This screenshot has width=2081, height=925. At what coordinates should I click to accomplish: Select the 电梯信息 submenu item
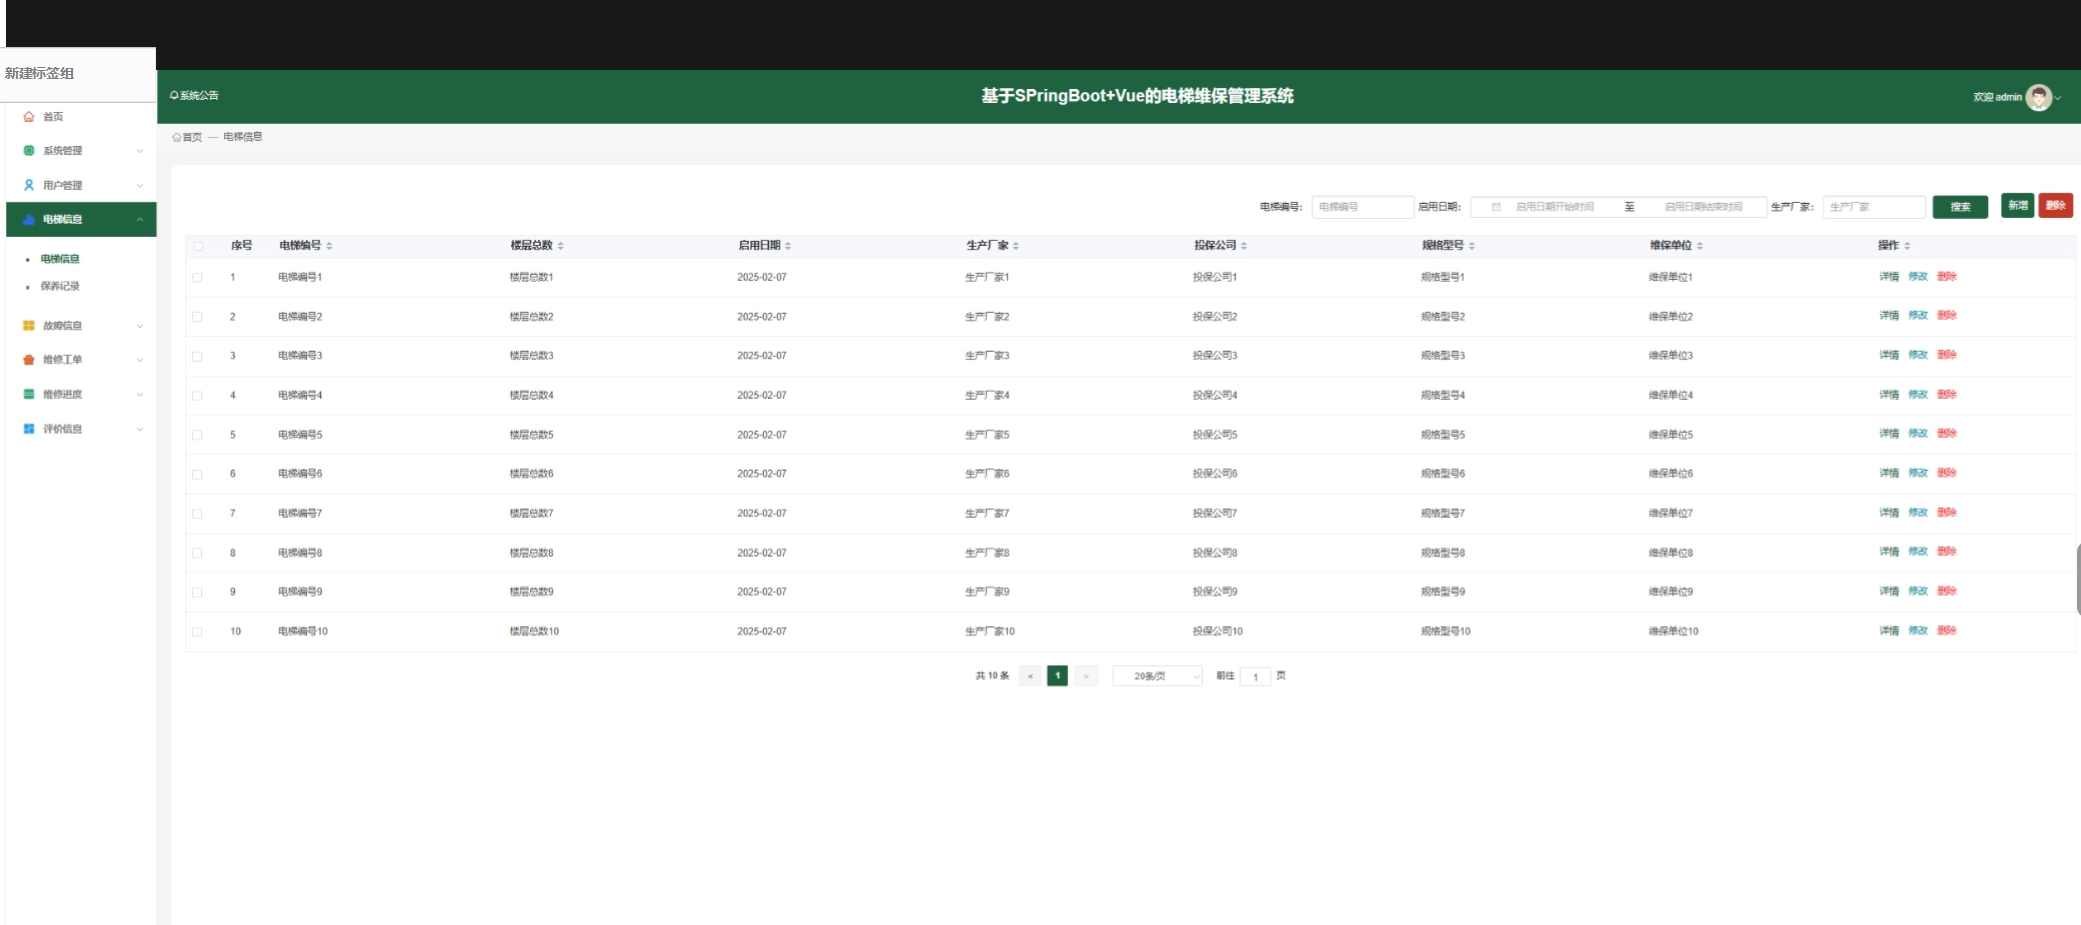[60, 259]
